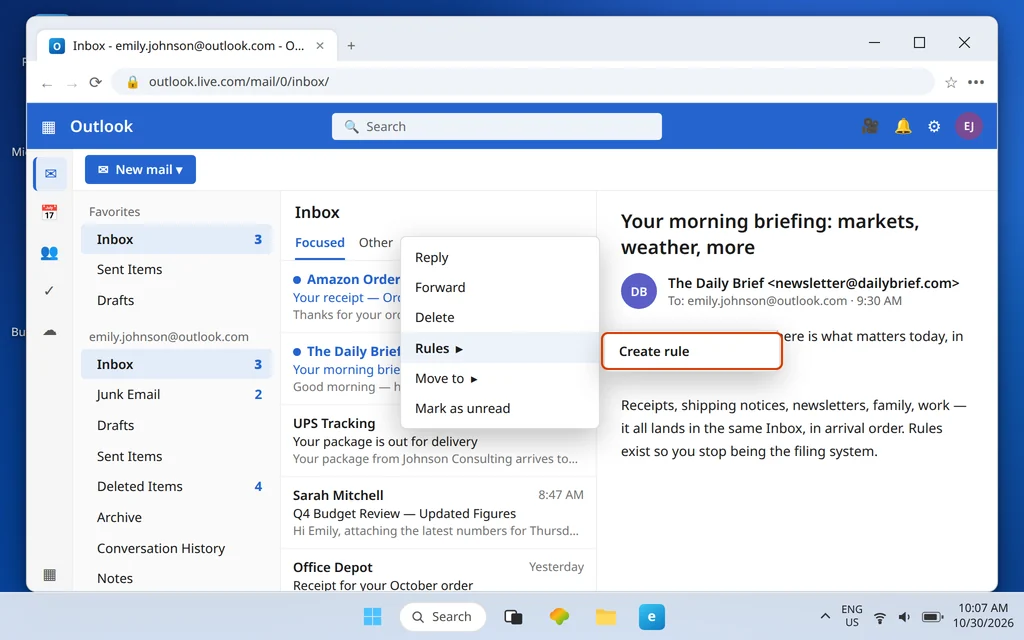Open the notifications bell
This screenshot has height=640, width=1024.
tap(903, 126)
